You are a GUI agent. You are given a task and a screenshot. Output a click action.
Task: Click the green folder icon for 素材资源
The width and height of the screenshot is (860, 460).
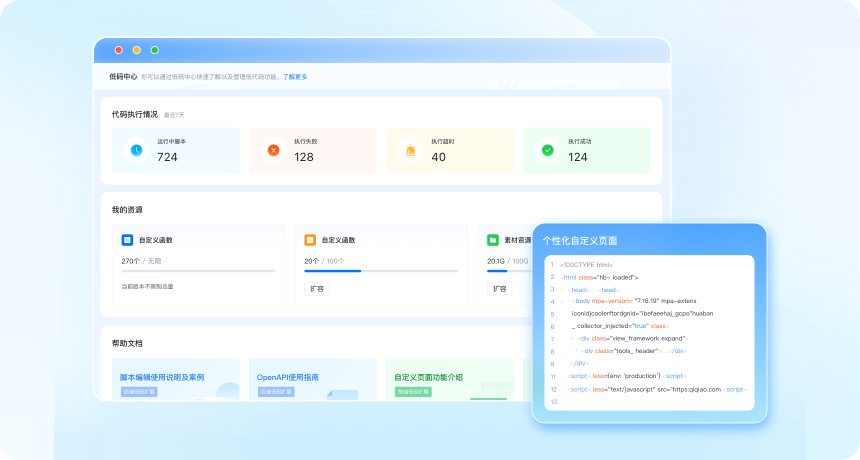[493, 240]
